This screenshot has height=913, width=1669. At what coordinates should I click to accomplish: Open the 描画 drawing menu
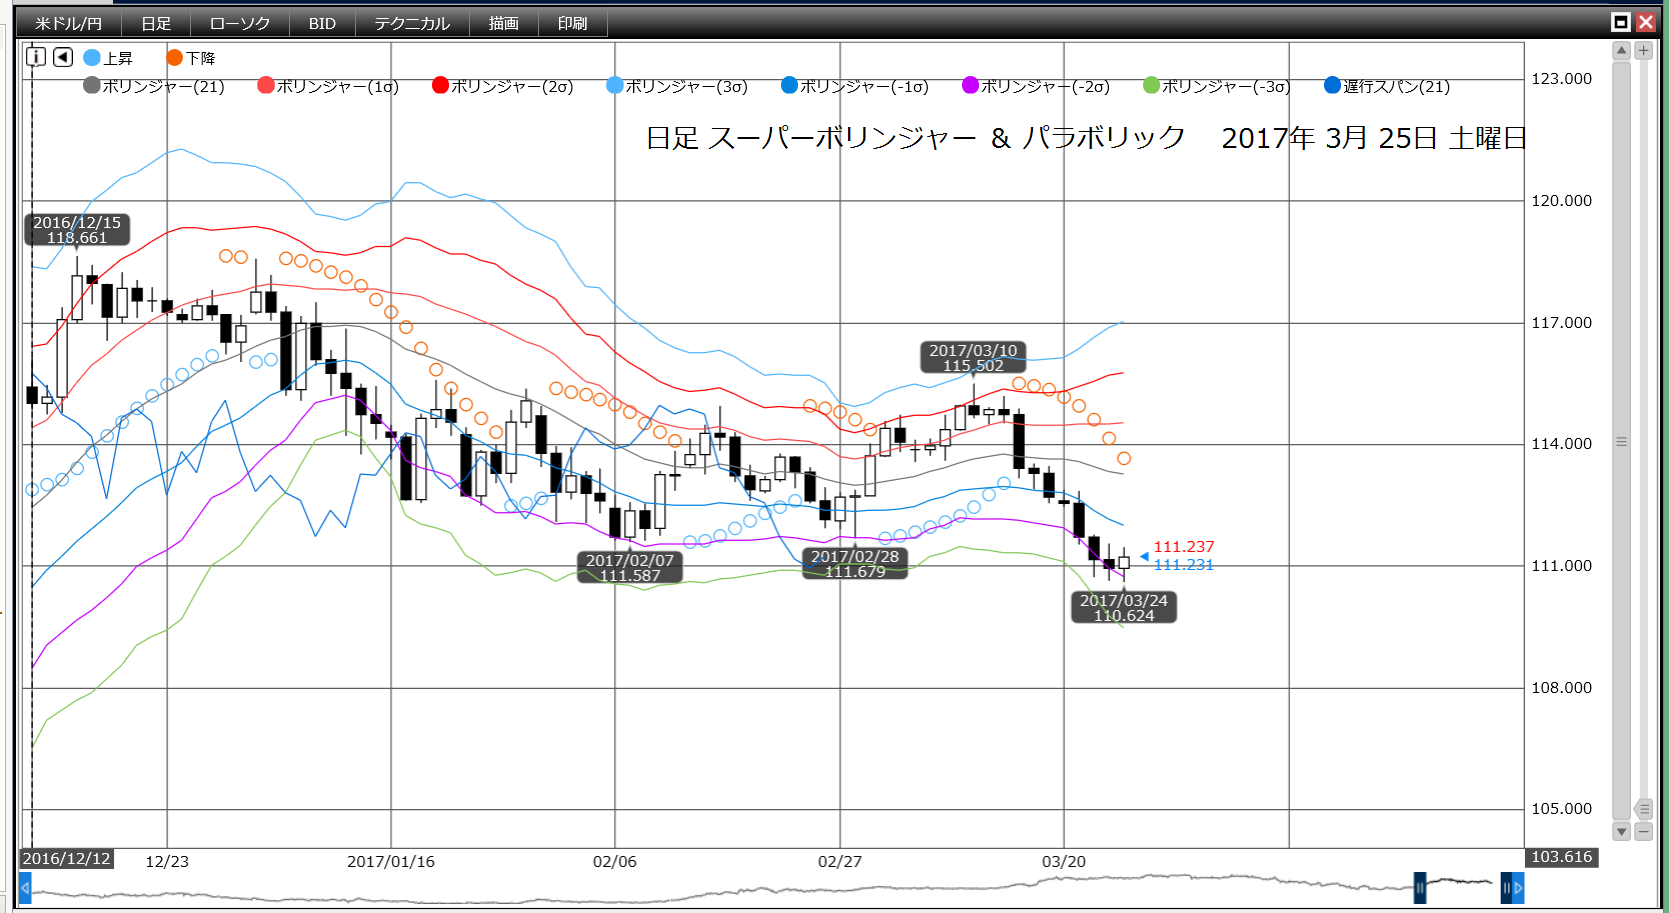tap(503, 23)
